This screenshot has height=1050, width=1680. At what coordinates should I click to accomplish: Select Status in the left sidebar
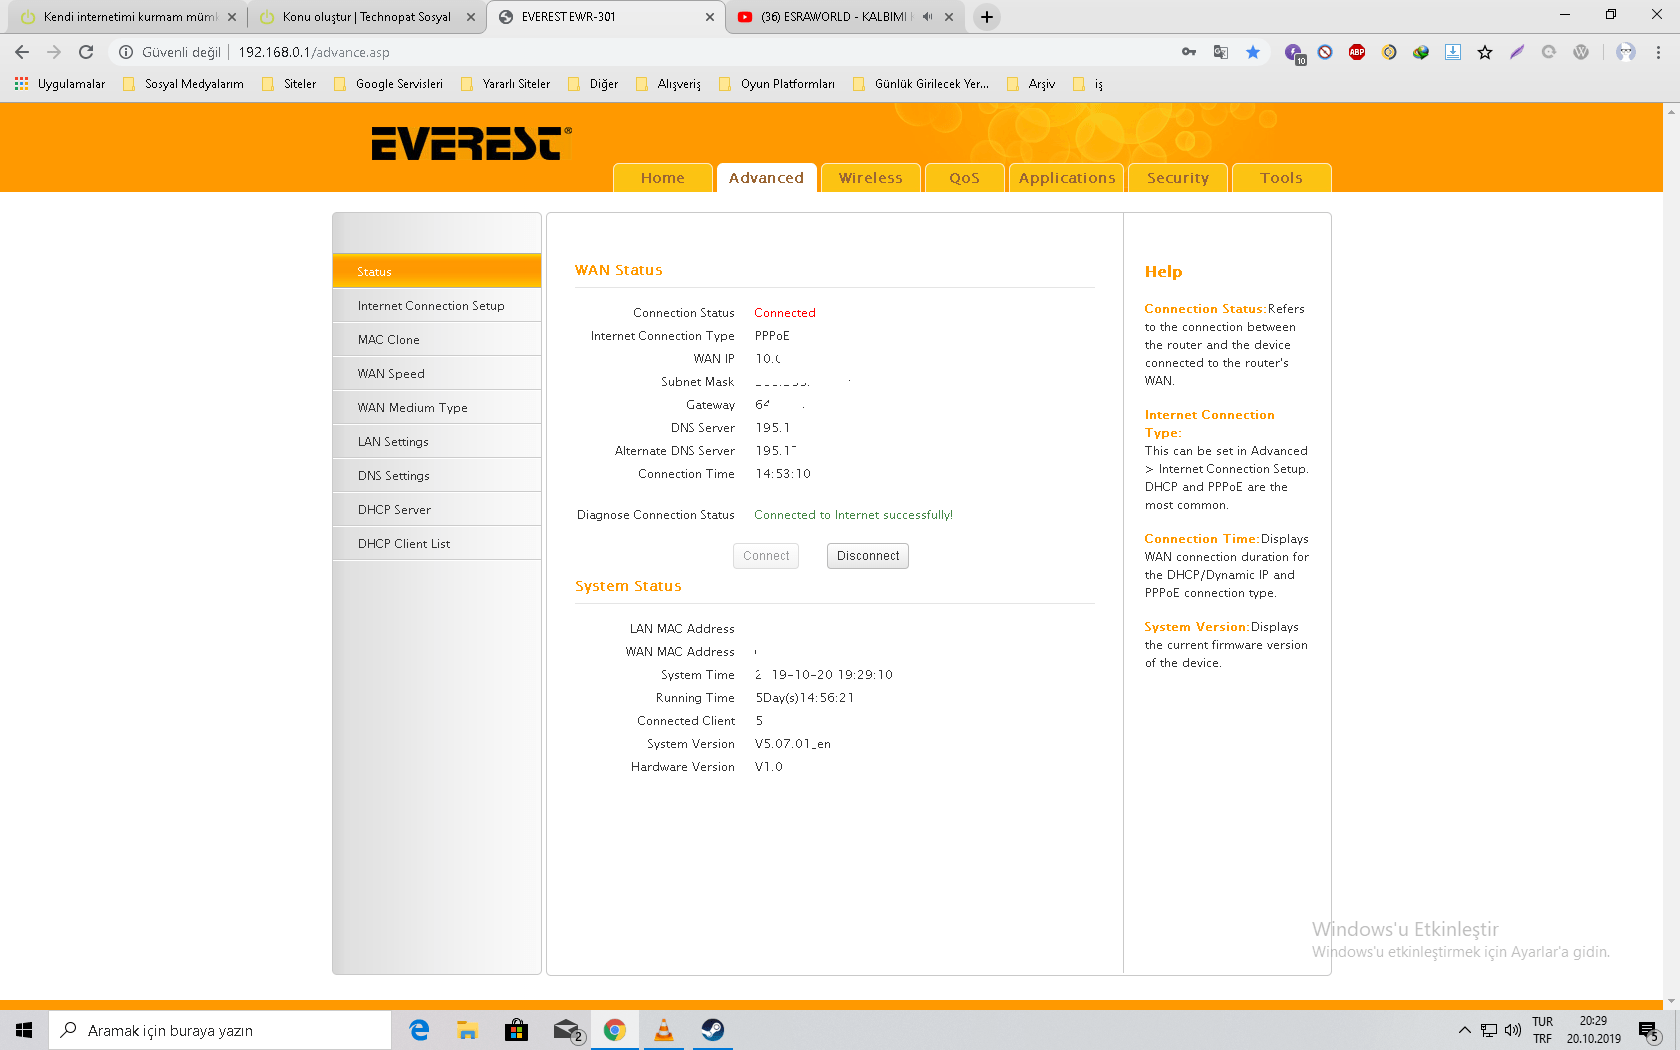coord(437,271)
